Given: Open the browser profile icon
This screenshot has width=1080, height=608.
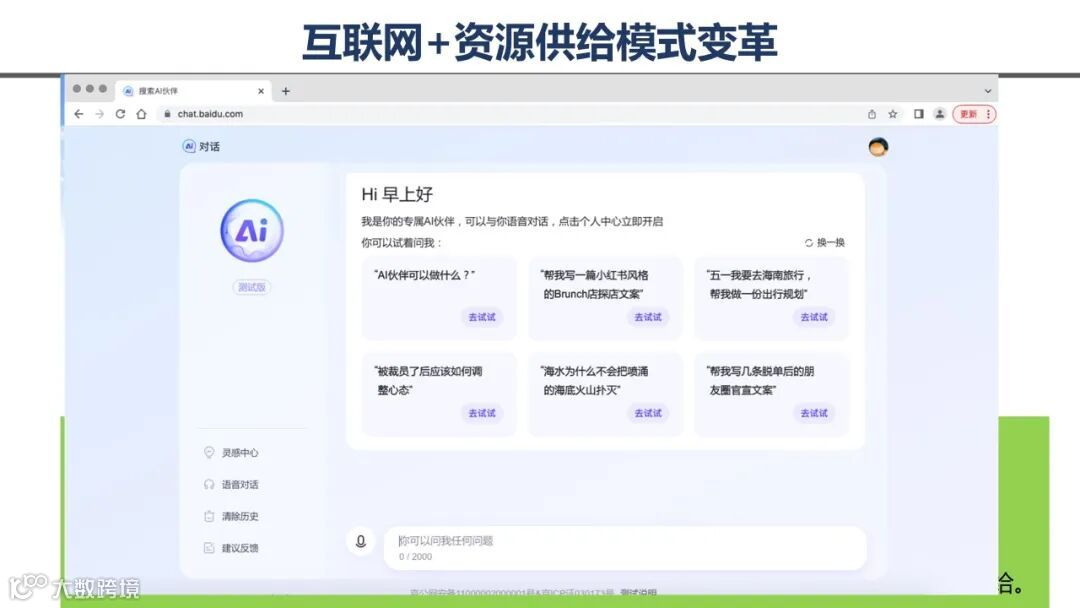Looking at the screenshot, I should click(x=939, y=114).
